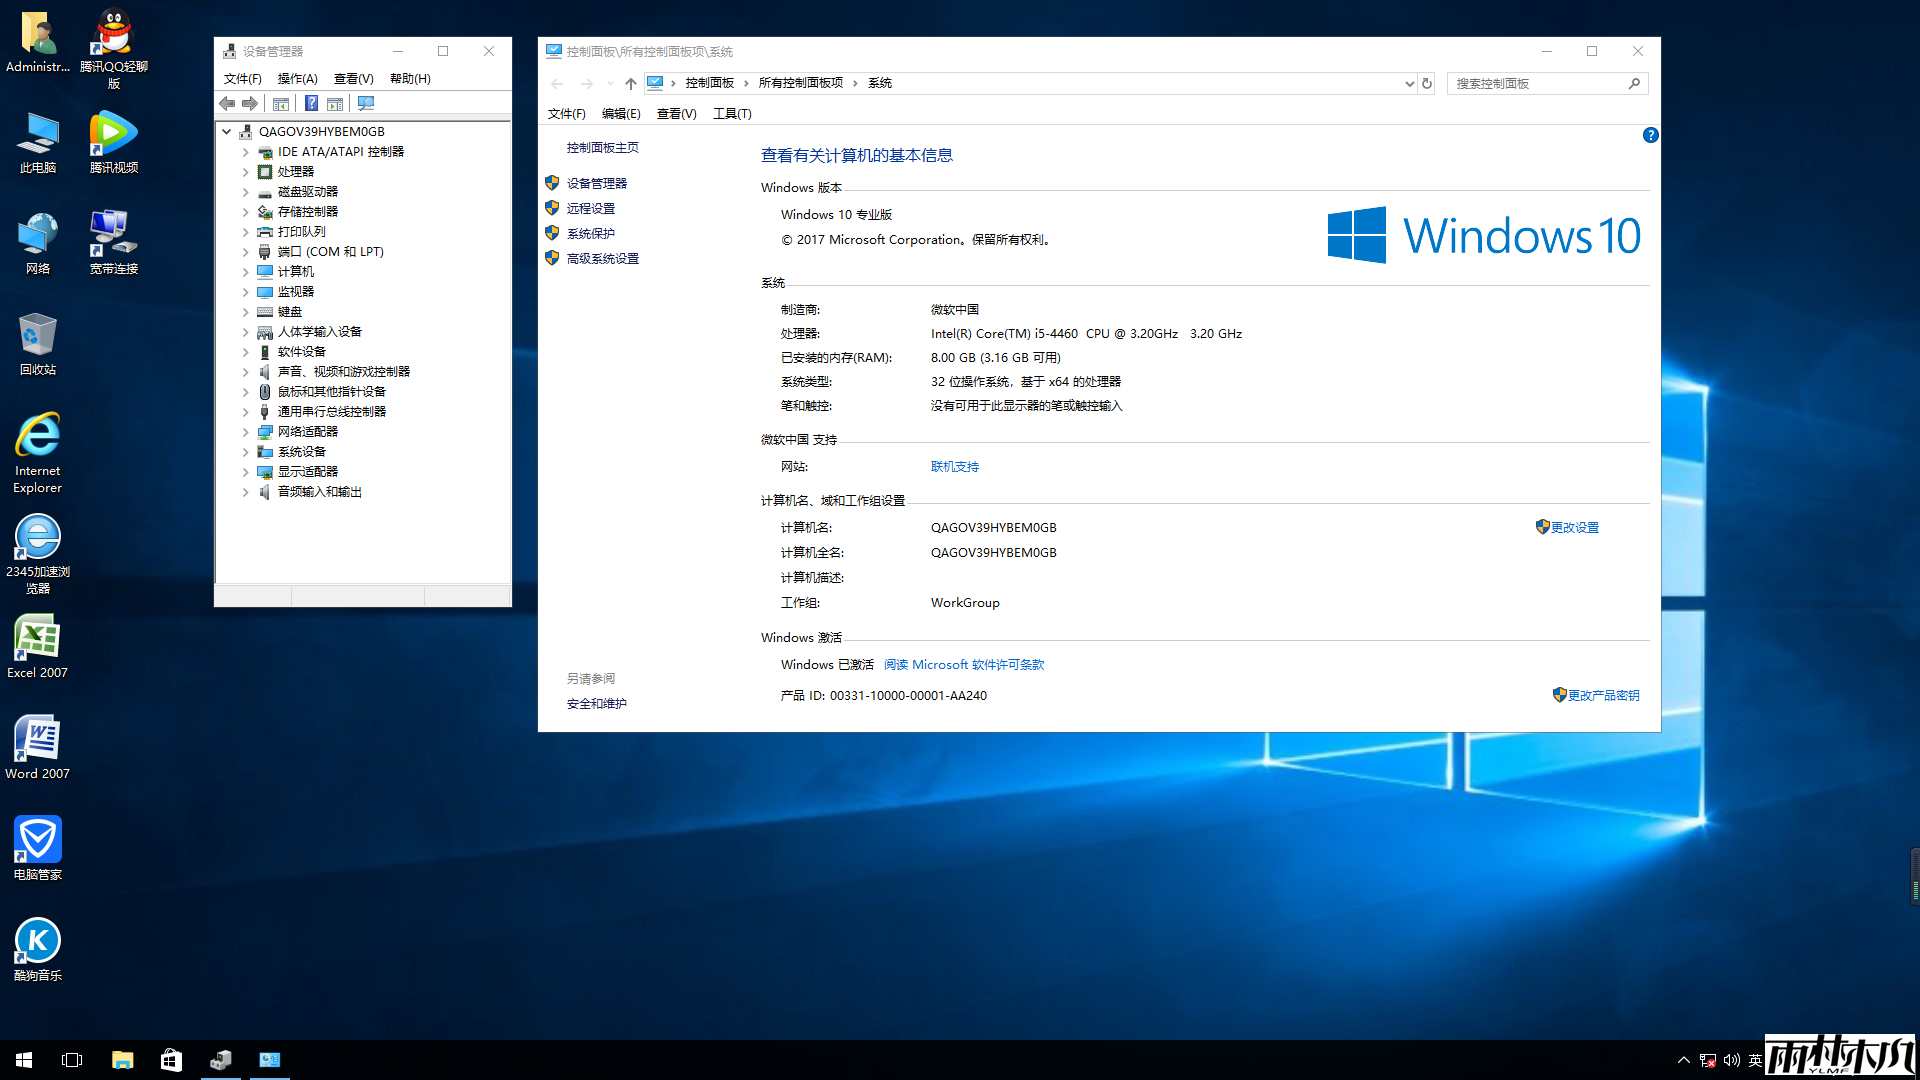Open the Network desktop icon
Image resolution: width=1920 pixels, height=1080 pixels.
38,243
